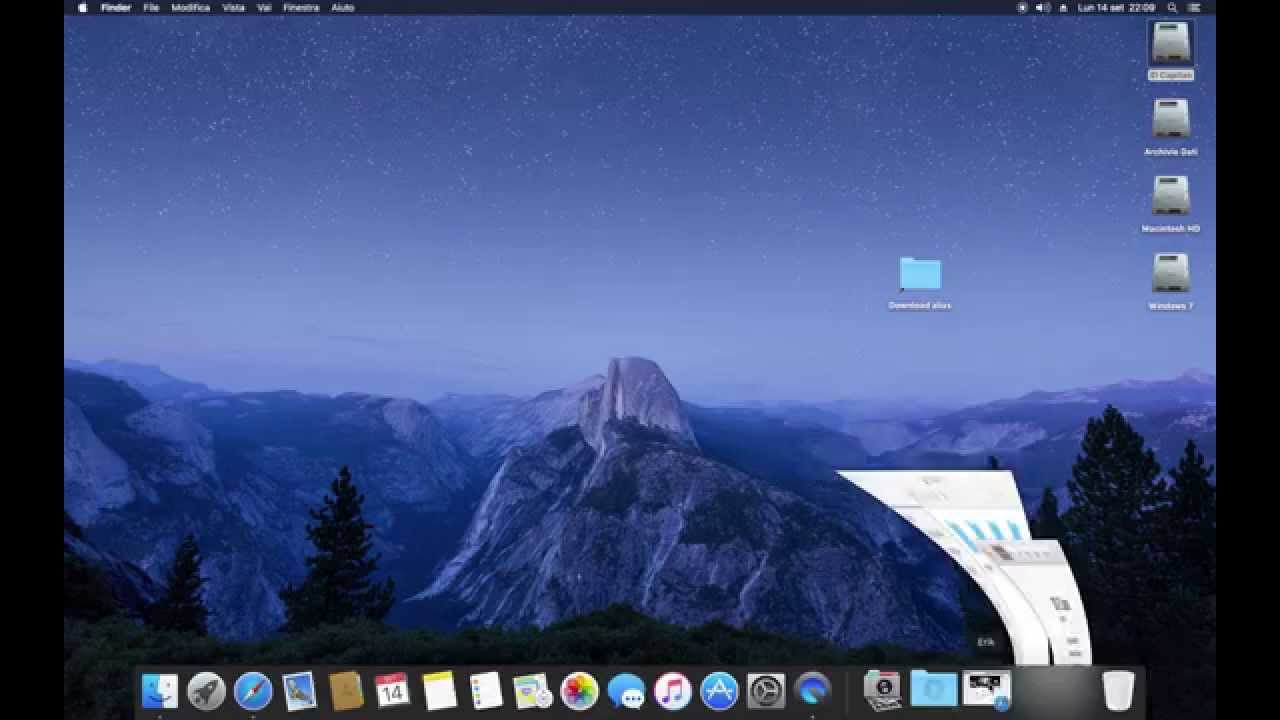Open yellow Notes icon in dock
This screenshot has width=1280, height=720.
pyautogui.click(x=439, y=691)
